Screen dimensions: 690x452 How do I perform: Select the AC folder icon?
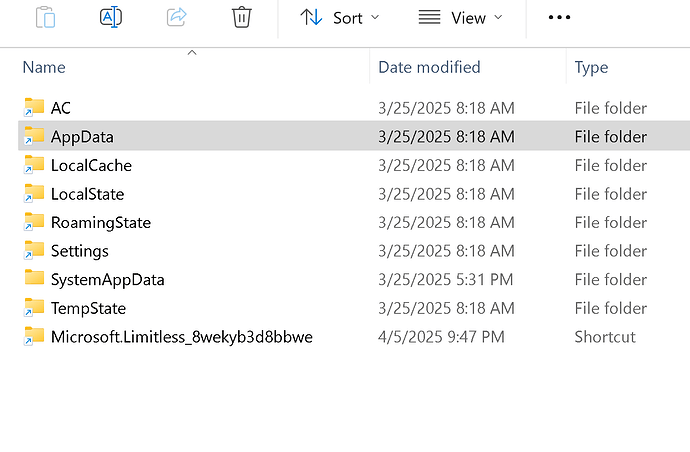34,107
